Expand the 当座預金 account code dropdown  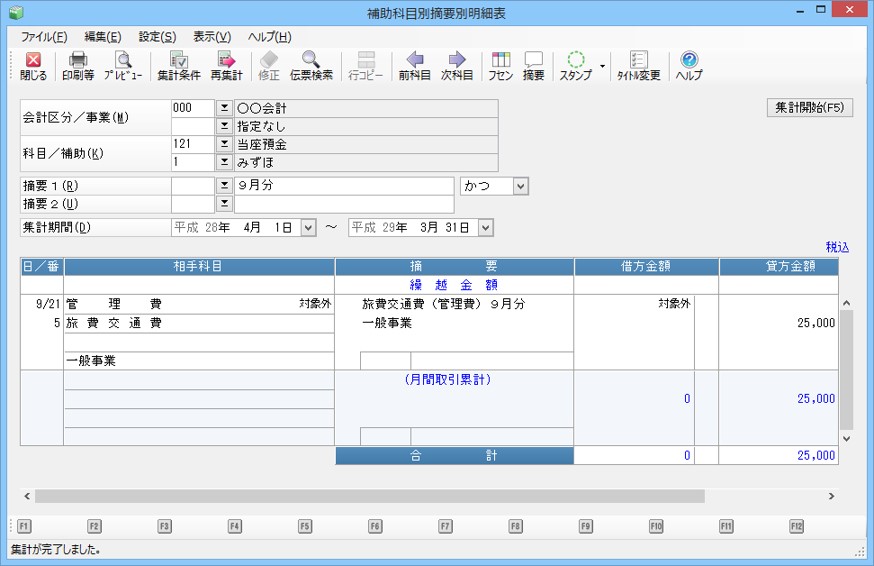[x=224, y=144]
